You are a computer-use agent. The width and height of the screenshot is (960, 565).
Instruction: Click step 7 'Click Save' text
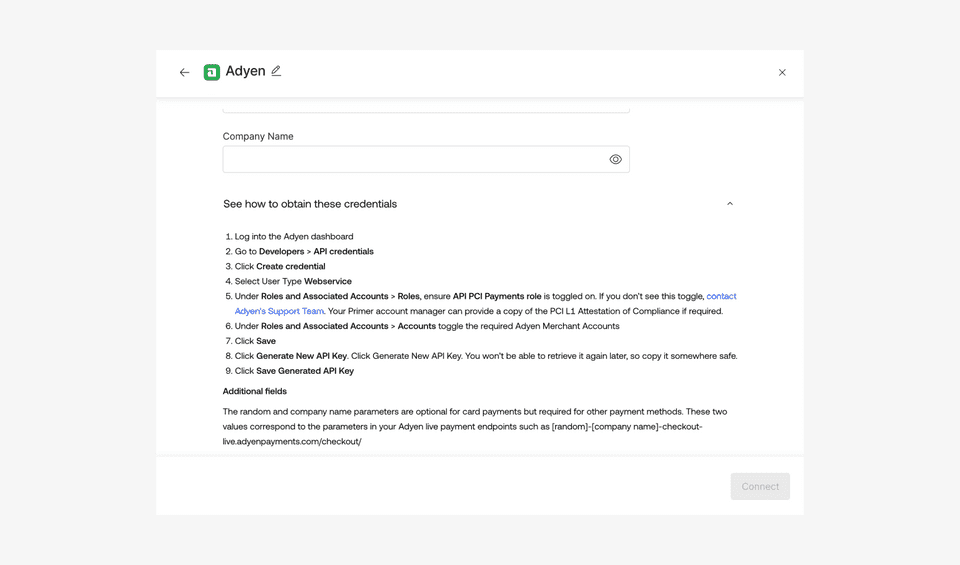[x=255, y=341]
